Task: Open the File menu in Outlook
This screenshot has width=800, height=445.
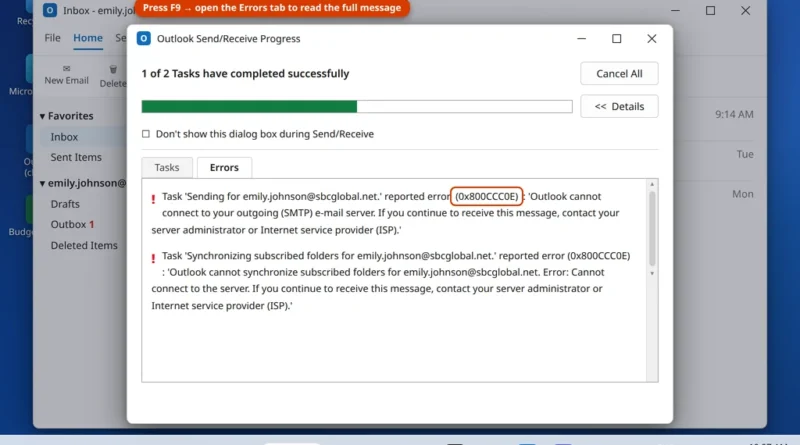Action: pos(52,38)
